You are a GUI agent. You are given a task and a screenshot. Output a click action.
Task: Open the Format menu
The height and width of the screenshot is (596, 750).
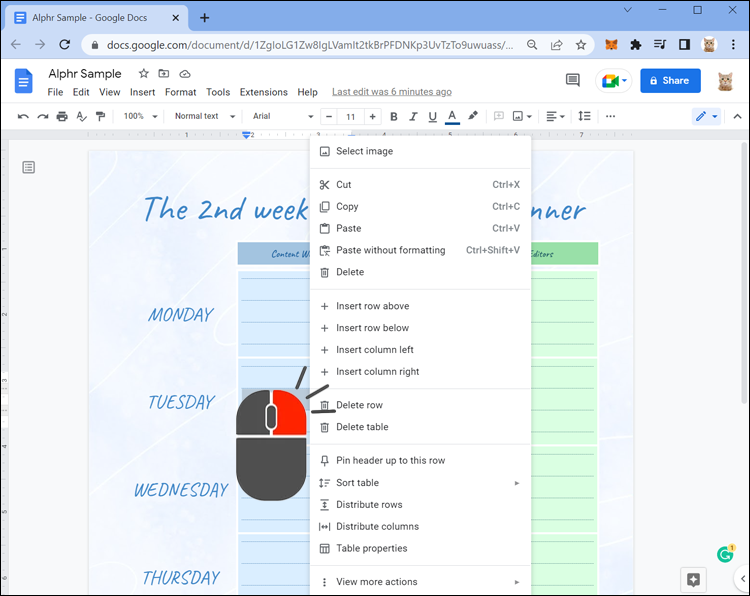[180, 92]
